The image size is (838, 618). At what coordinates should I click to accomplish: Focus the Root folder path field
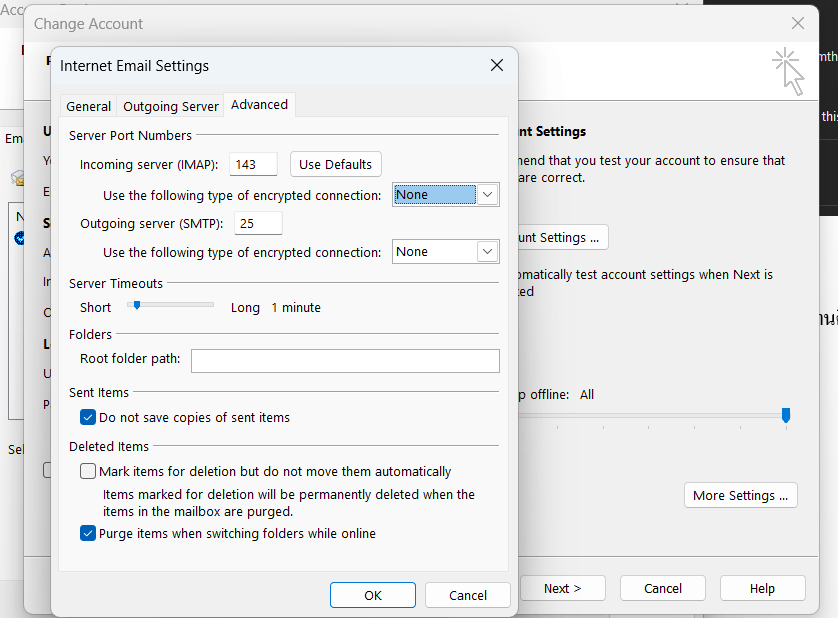point(345,361)
